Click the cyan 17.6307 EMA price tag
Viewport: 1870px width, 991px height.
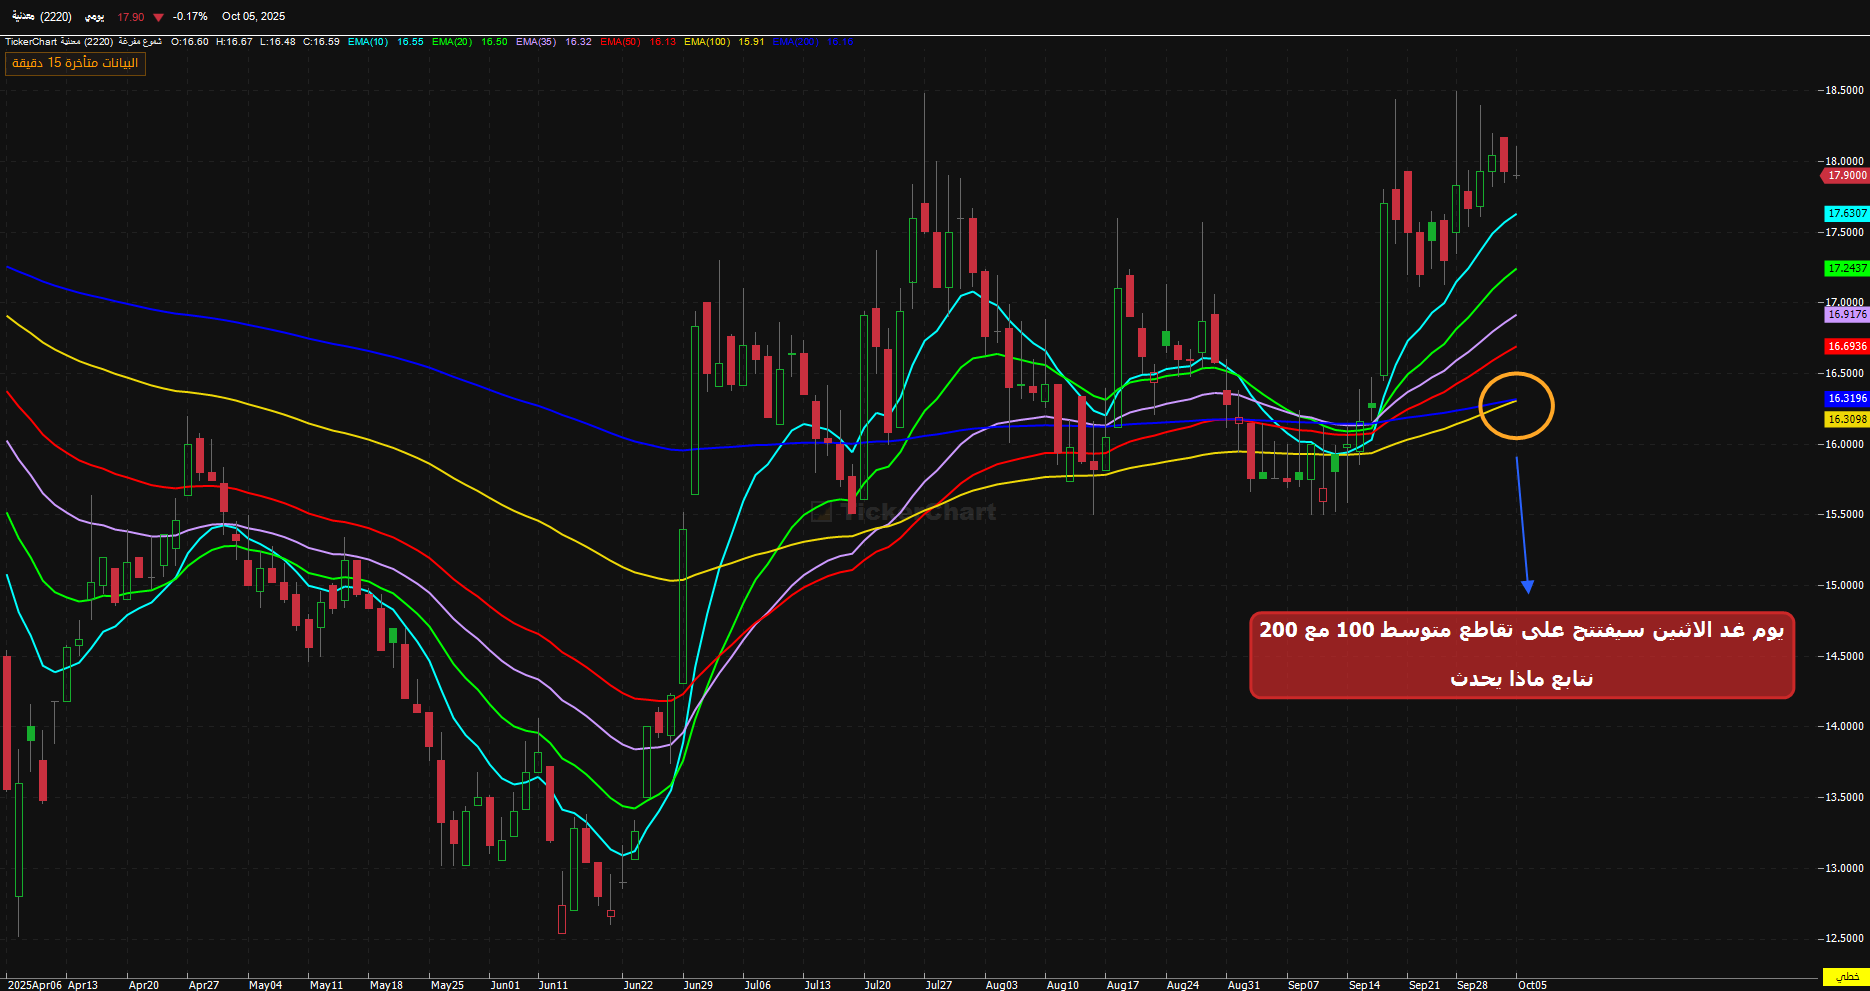click(1846, 214)
